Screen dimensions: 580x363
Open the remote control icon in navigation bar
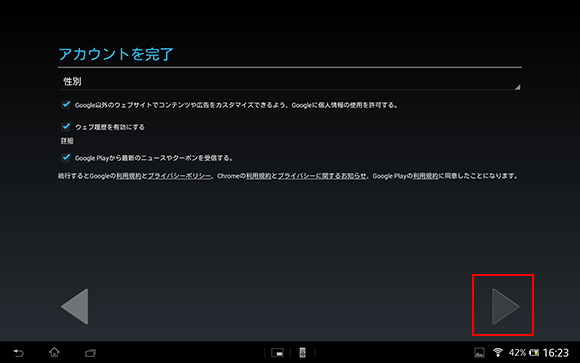[x=302, y=353]
